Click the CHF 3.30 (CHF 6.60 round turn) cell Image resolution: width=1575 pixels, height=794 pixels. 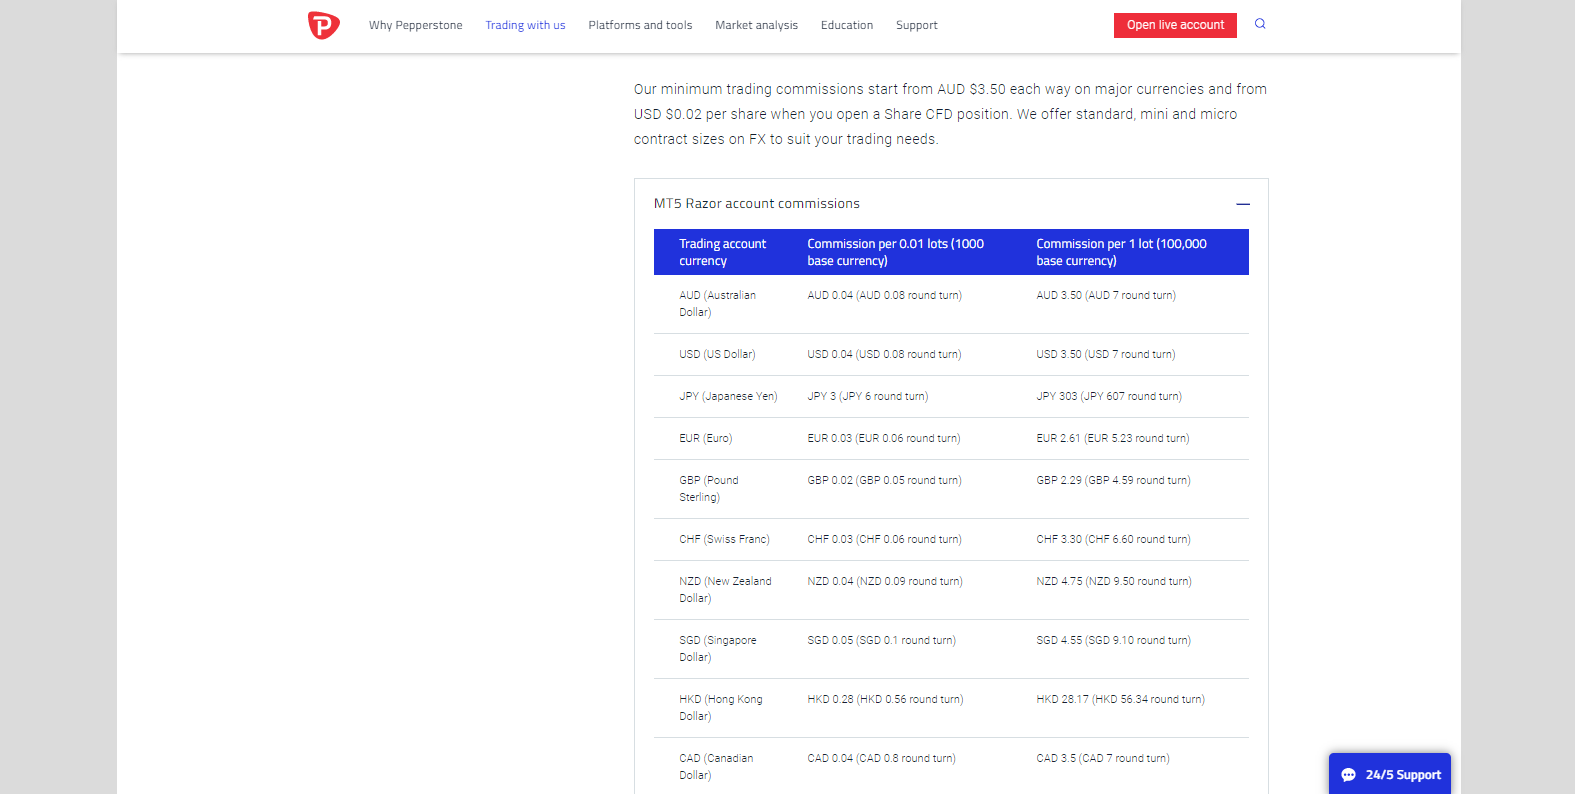click(x=1113, y=539)
